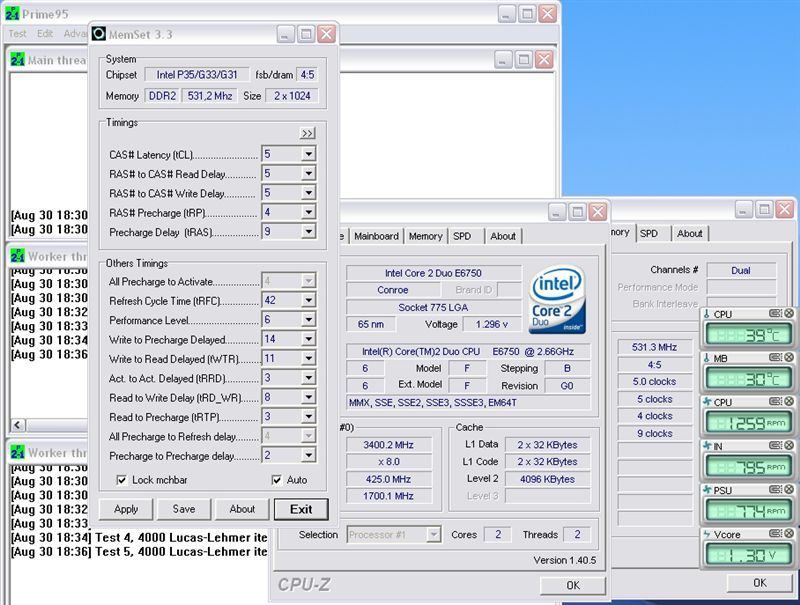Click the Save button in MemSet

pos(184,509)
